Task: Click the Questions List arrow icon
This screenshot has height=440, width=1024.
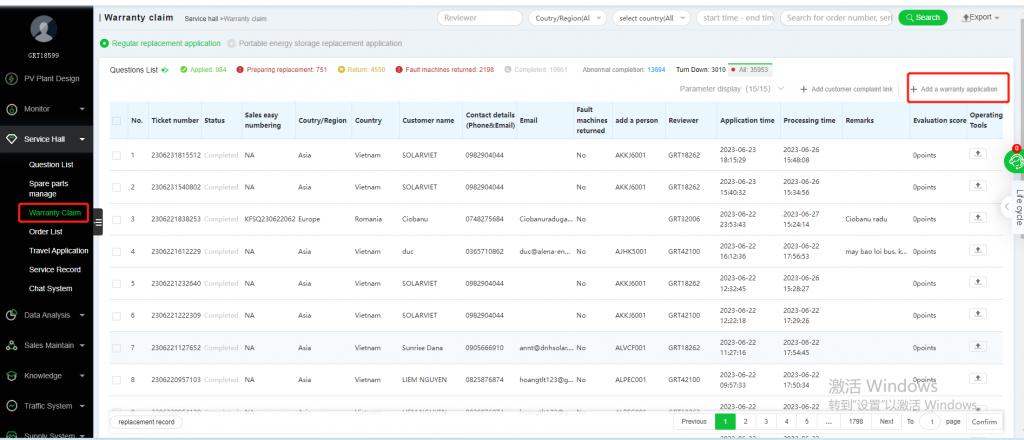Action: 165,70
